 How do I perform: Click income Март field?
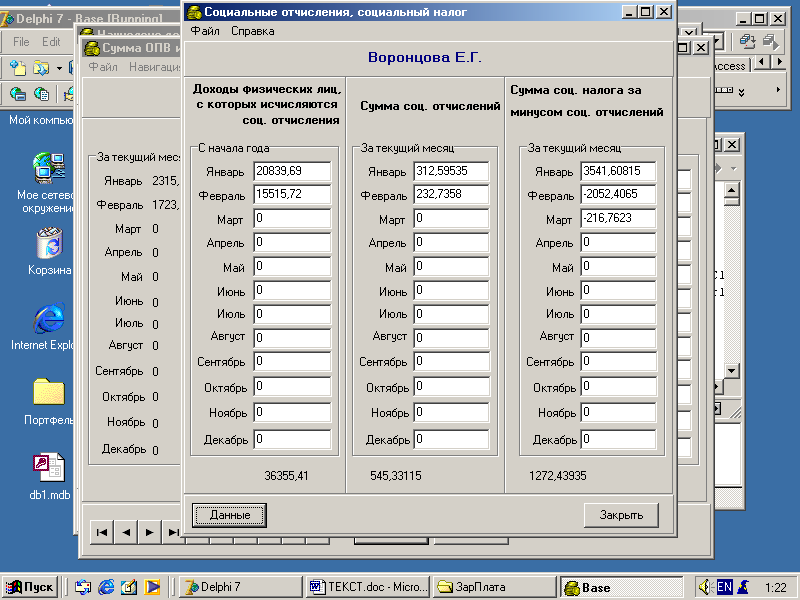292,218
